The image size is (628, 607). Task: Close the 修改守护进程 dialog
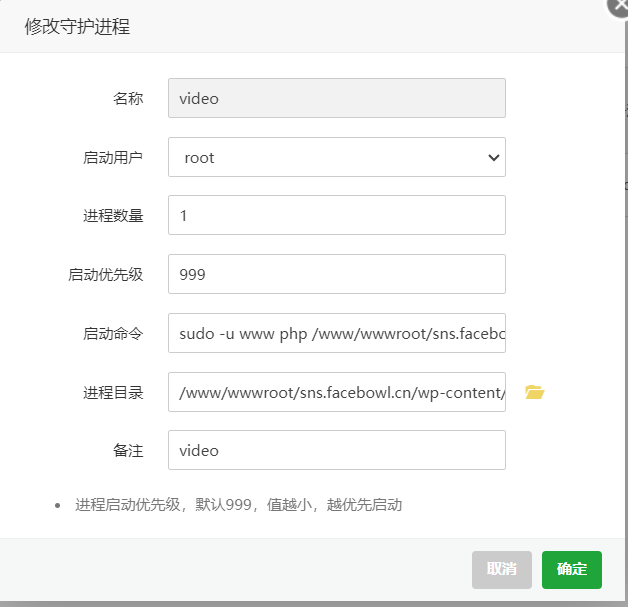click(619, 6)
